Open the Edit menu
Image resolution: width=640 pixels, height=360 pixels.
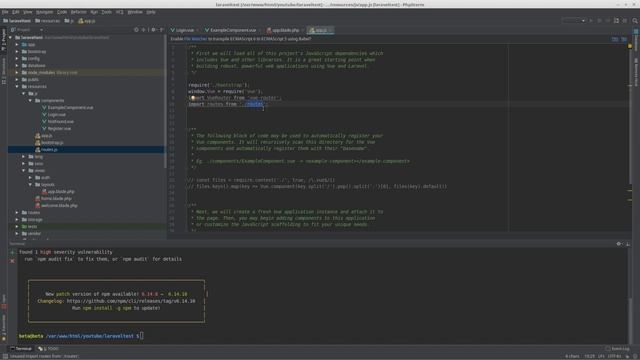(16, 12)
